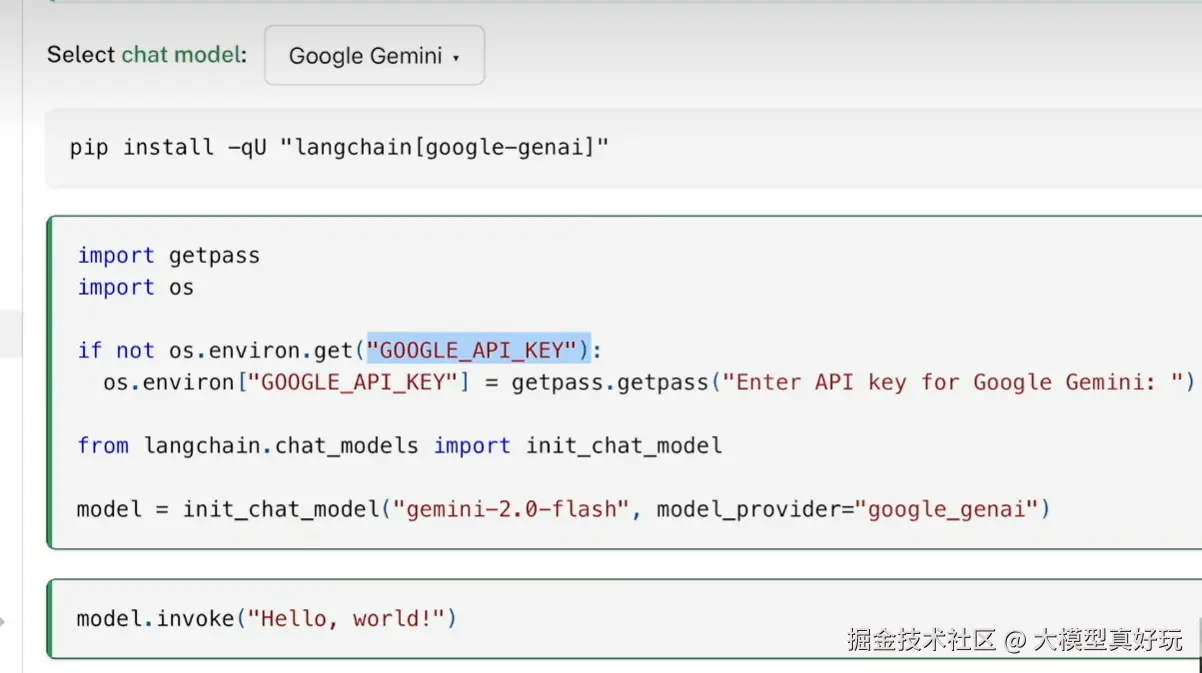Click 'os.environ["GOOGLE_API_KEY"]' on the assignment line

pyautogui.click(x=287, y=382)
